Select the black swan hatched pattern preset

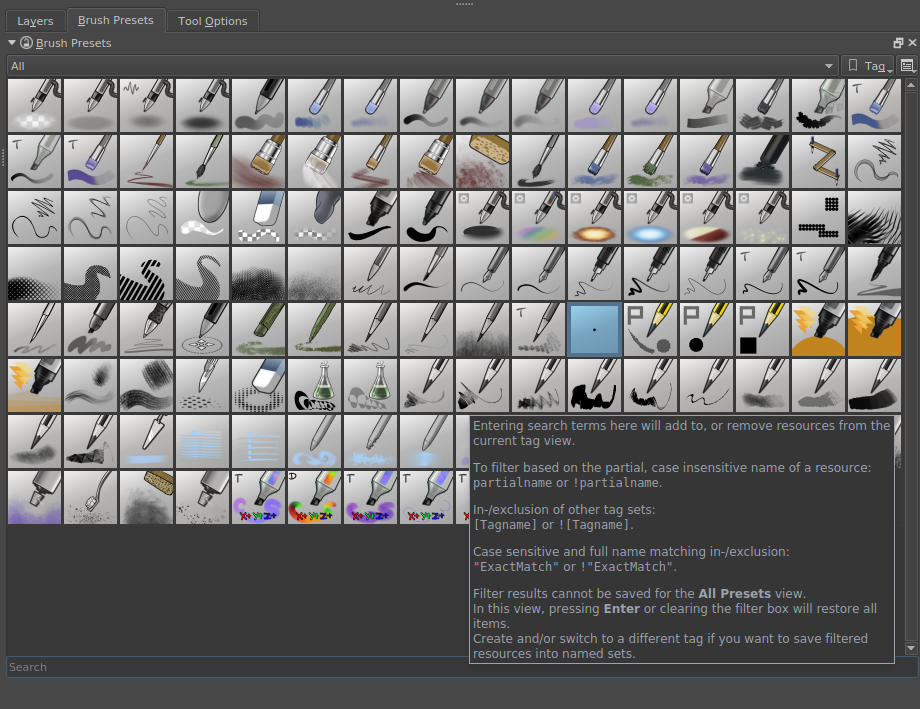click(x=147, y=274)
